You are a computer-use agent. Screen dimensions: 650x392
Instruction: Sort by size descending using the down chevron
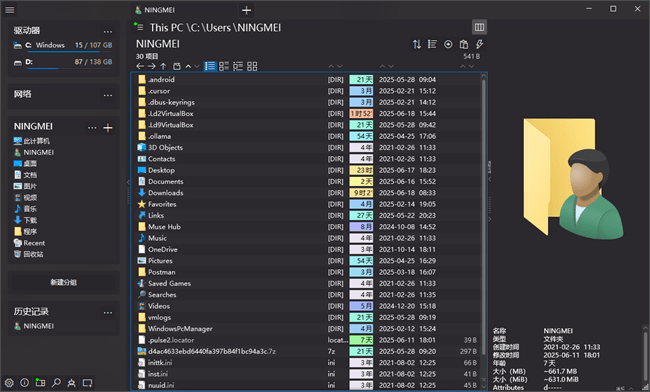472,66
